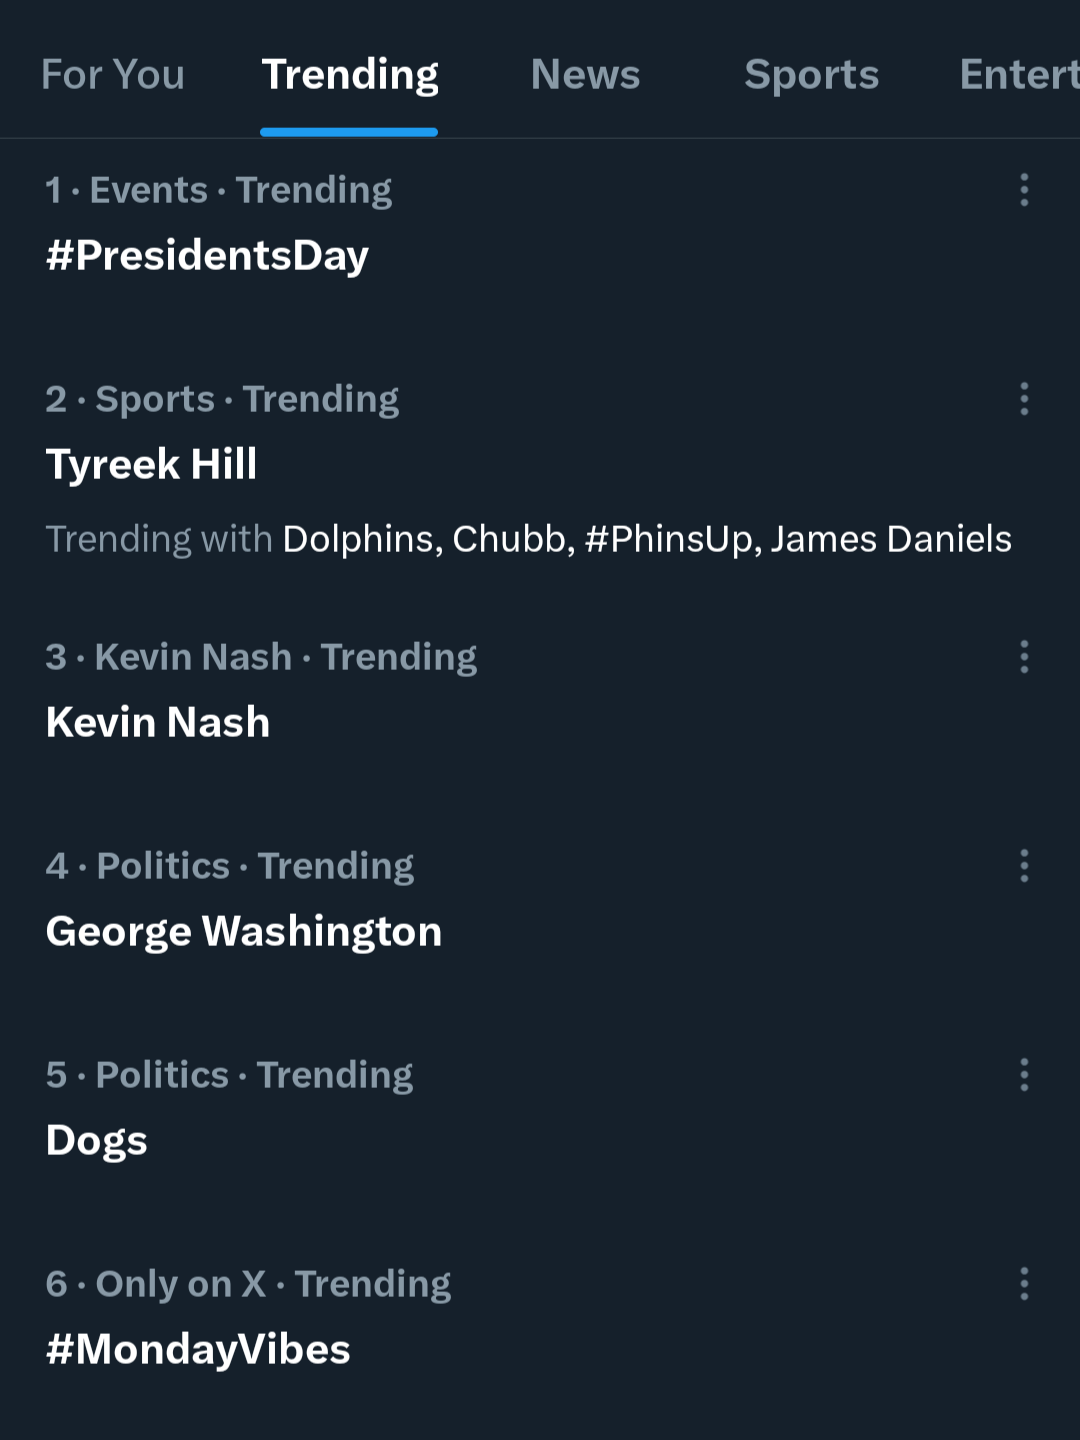
Task: Switch to the Entertainment tab
Action: 1018,75
